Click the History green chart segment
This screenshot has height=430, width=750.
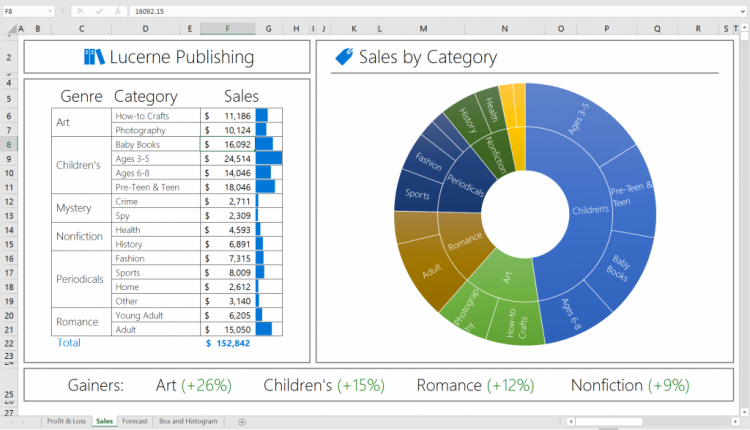pos(468,120)
